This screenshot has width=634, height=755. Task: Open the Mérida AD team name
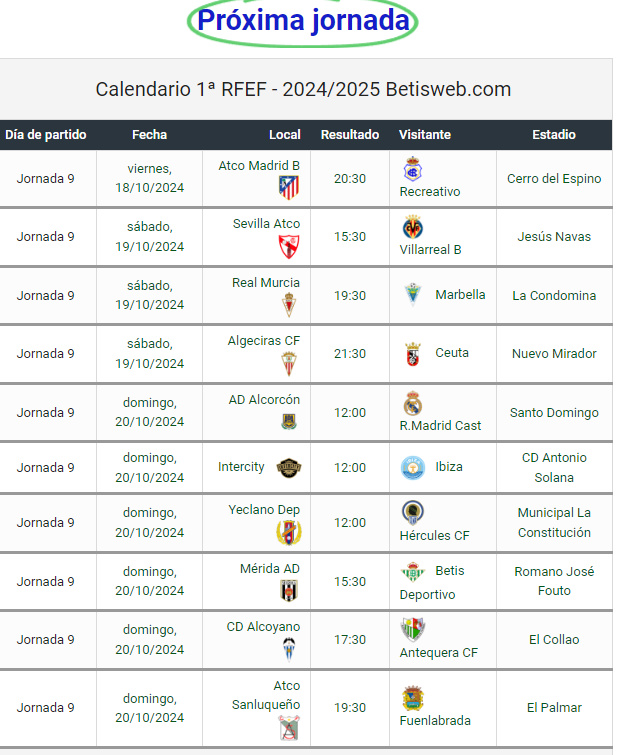coord(270,569)
